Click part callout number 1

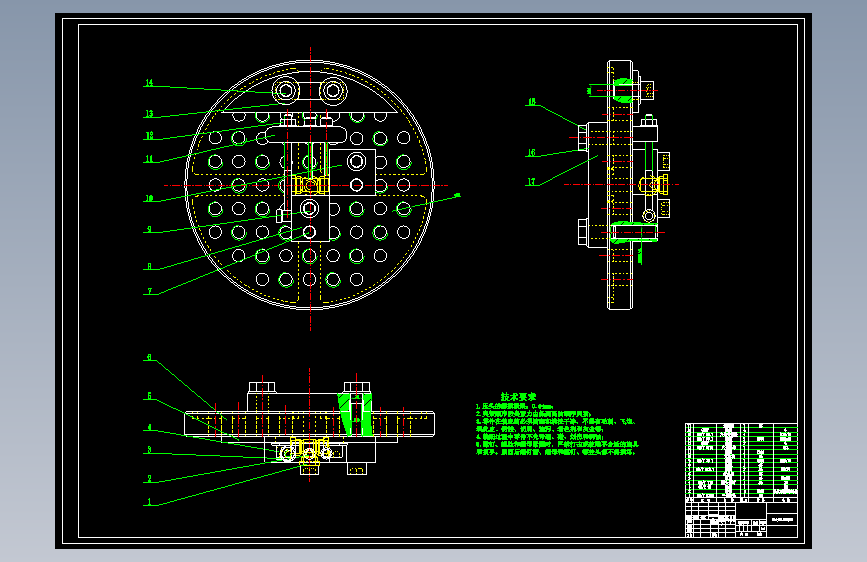point(149,502)
